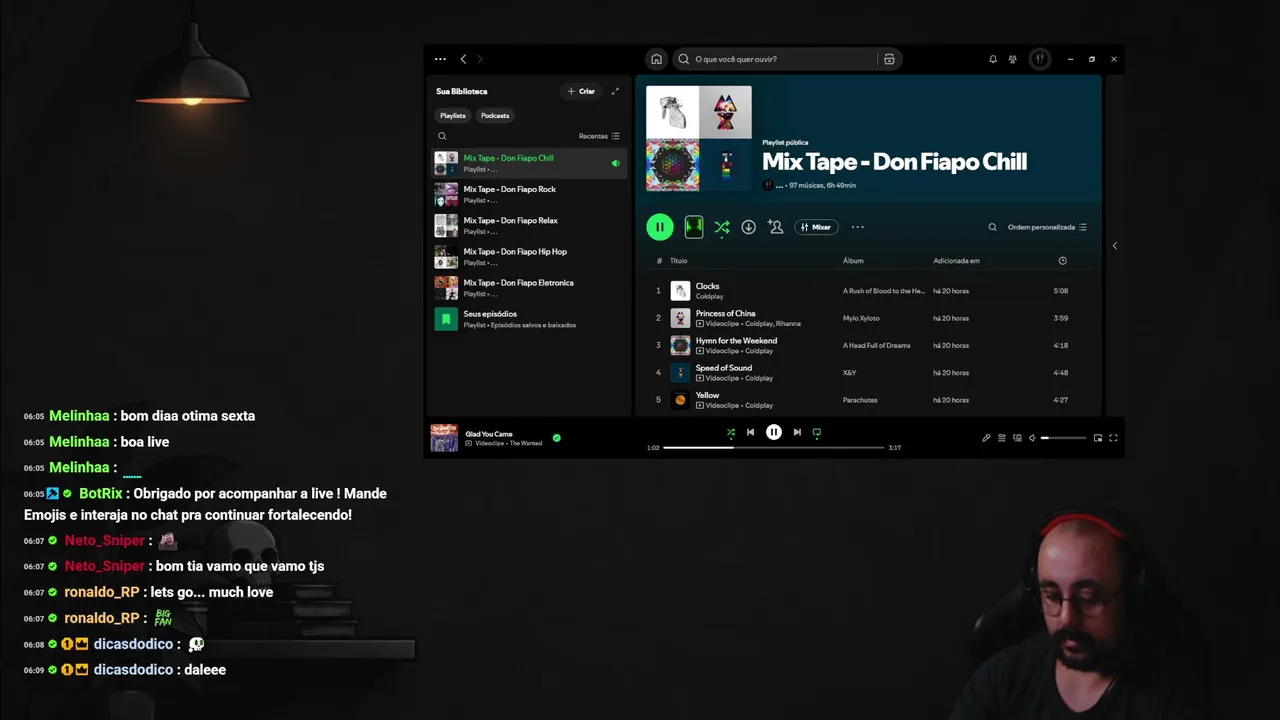Open Spotify's three-dots app menu
This screenshot has height=720, width=1280.
(440, 59)
